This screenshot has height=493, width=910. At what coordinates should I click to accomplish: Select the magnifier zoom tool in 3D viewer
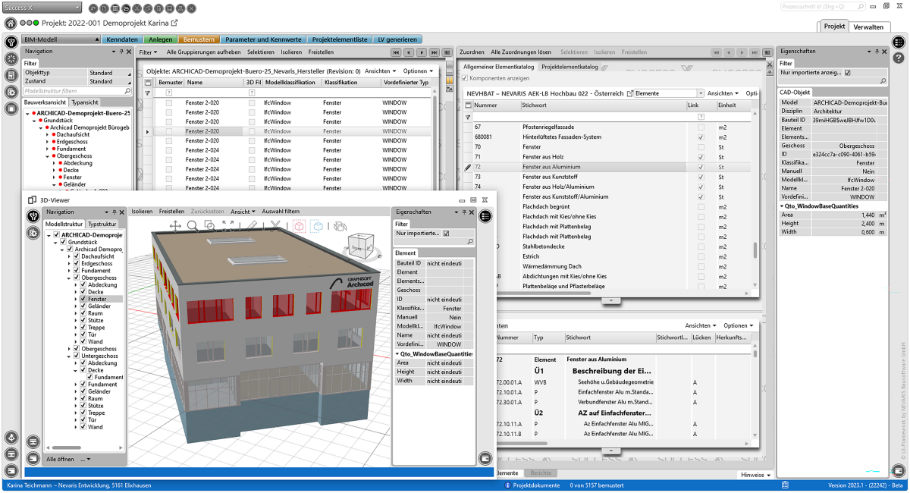point(192,226)
